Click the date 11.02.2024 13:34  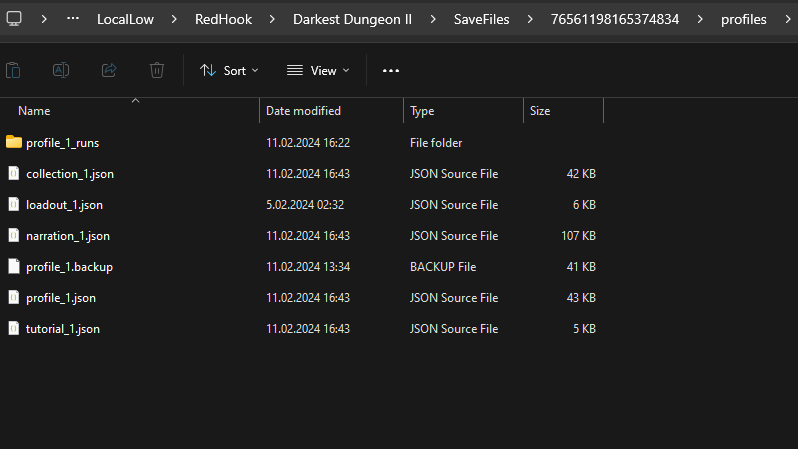[x=308, y=267]
